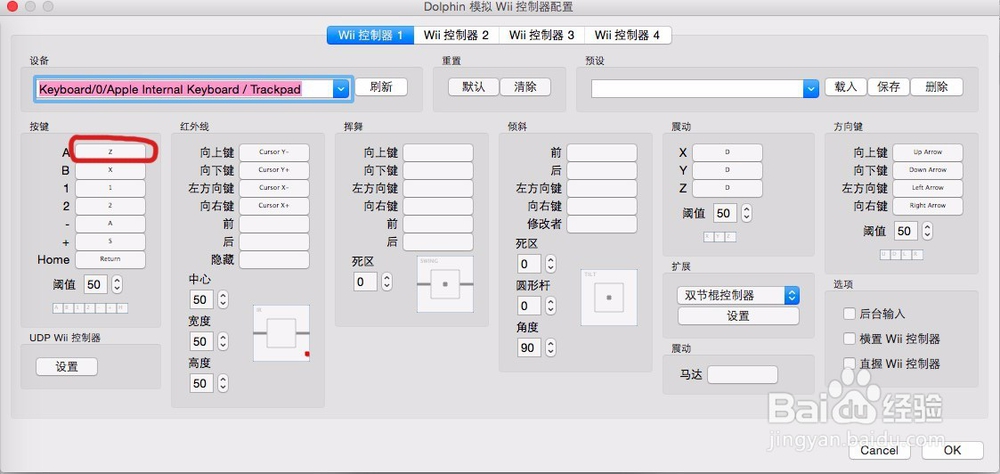Image resolution: width=1000 pixels, height=474 pixels.
Task: Click the 挥舞 向上键 empty mapping
Action: [x=438, y=152]
